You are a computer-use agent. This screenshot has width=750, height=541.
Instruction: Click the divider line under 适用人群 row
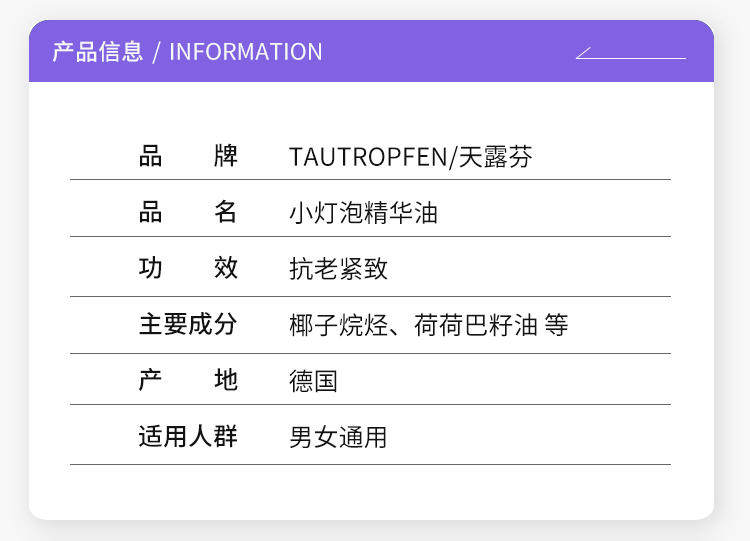370,464
